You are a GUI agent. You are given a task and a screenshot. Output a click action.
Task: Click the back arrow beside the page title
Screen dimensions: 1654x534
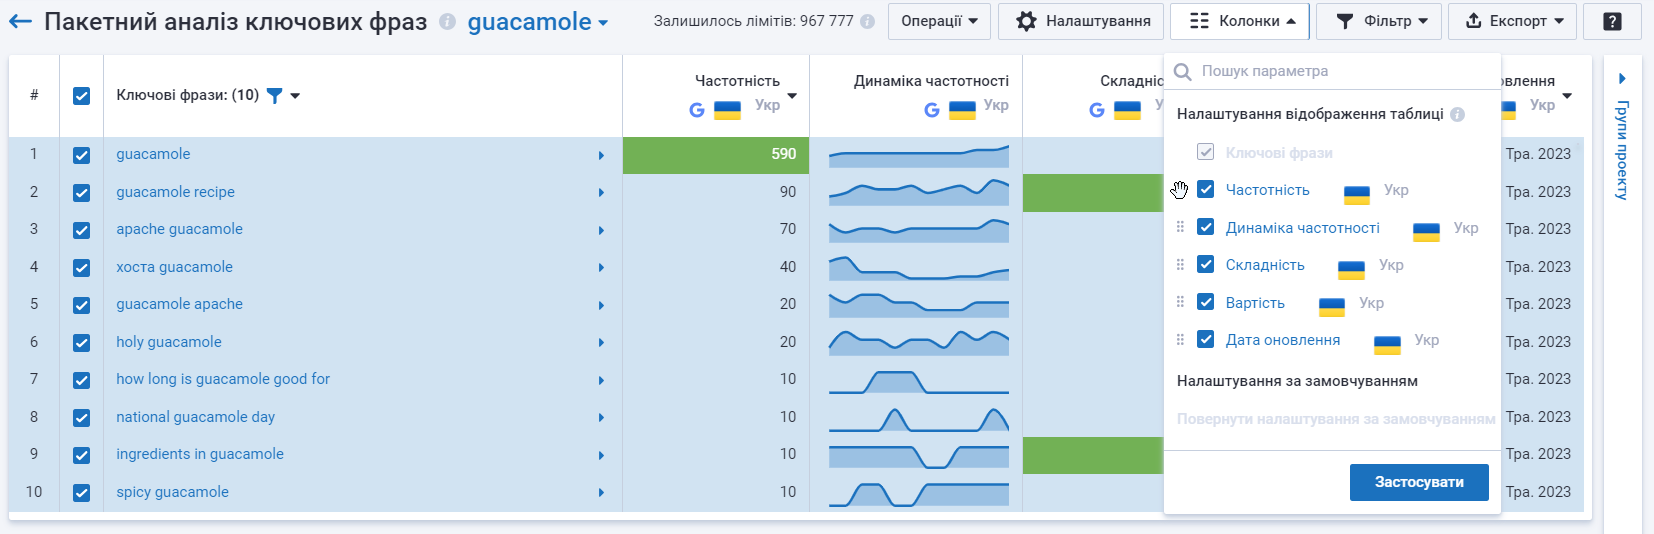click(x=20, y=21)
